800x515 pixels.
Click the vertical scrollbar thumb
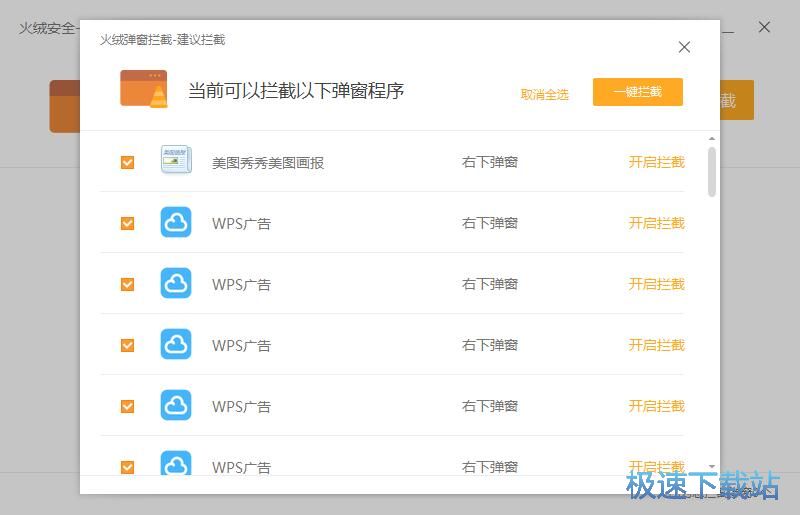(712, 172)
